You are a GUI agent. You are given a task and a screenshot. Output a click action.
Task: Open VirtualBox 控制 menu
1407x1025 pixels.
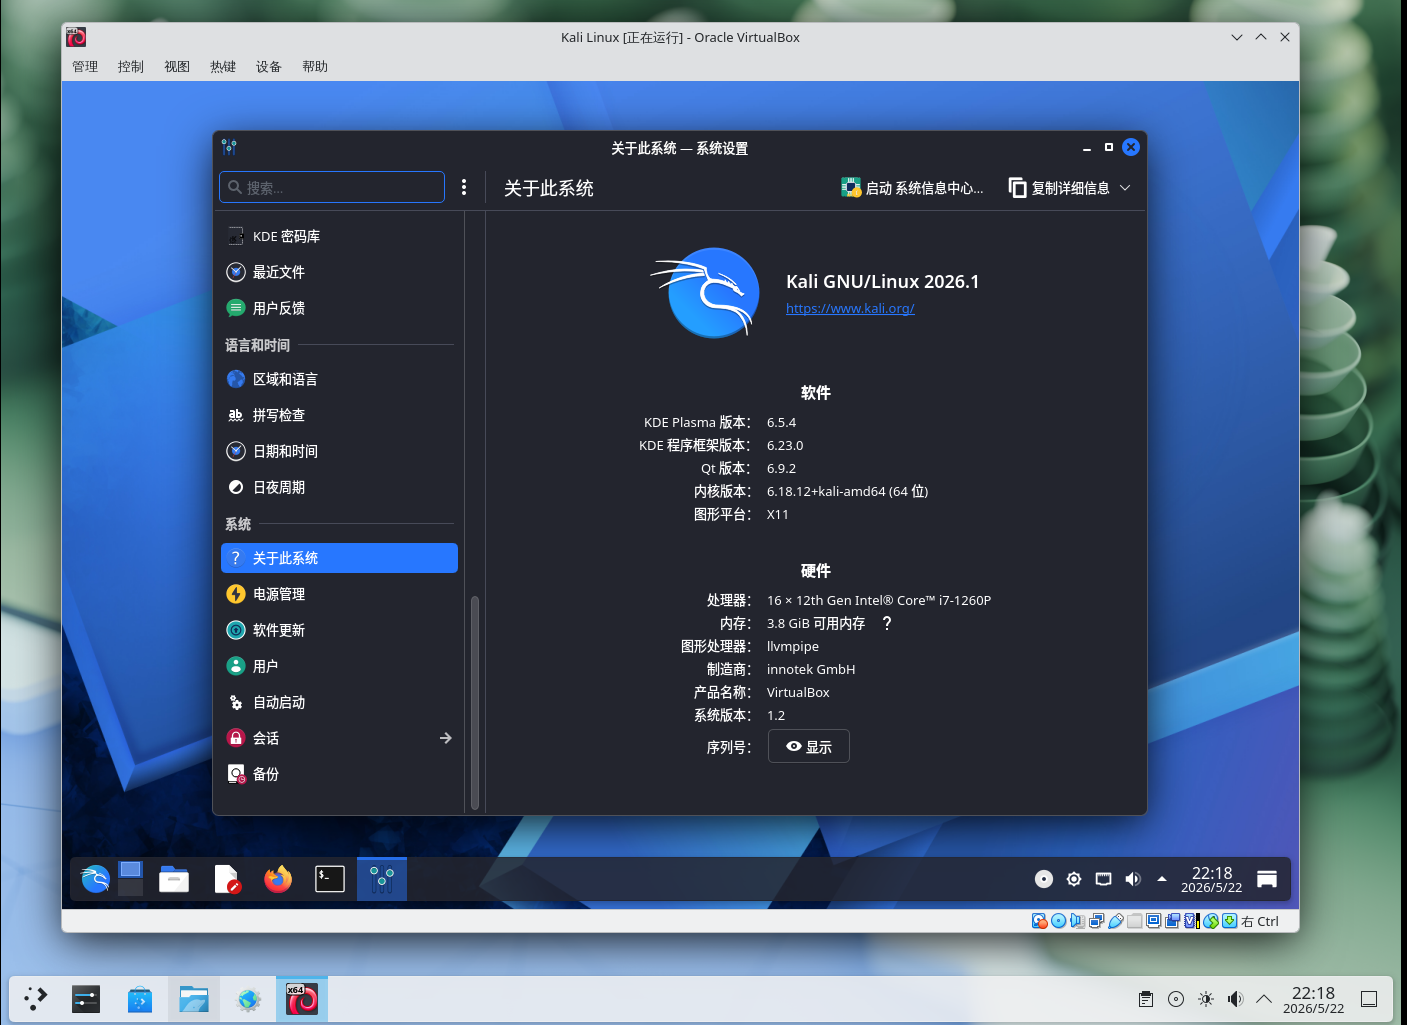(131, 66)
